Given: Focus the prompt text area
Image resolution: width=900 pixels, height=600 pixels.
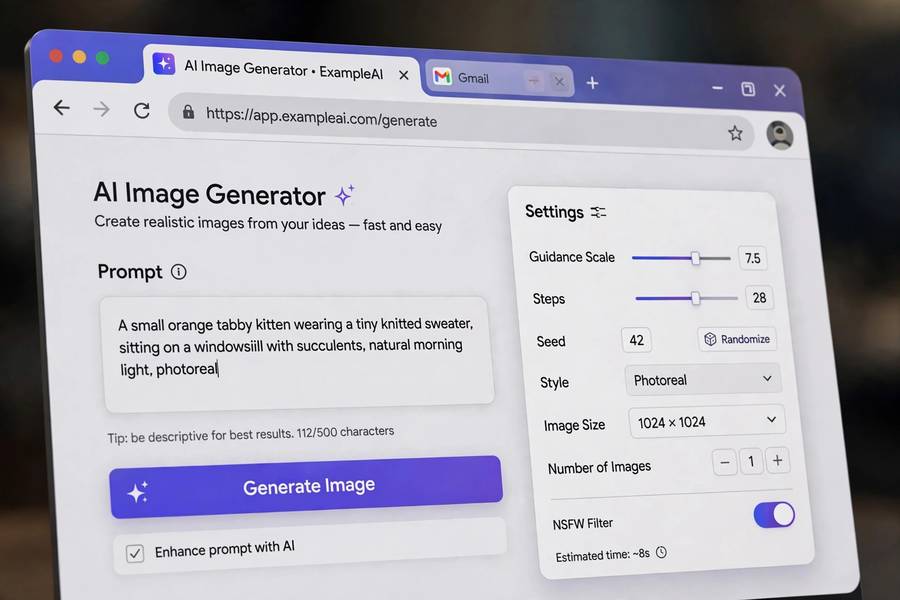Looking at the screenshot, I should [x=298, y=353].
